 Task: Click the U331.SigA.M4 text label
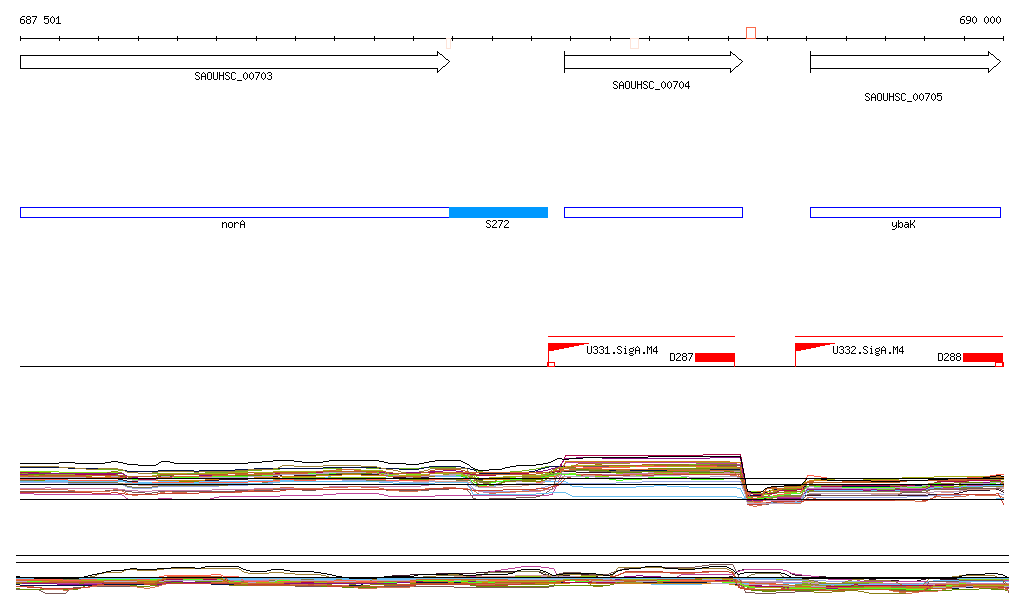(622, 351)
